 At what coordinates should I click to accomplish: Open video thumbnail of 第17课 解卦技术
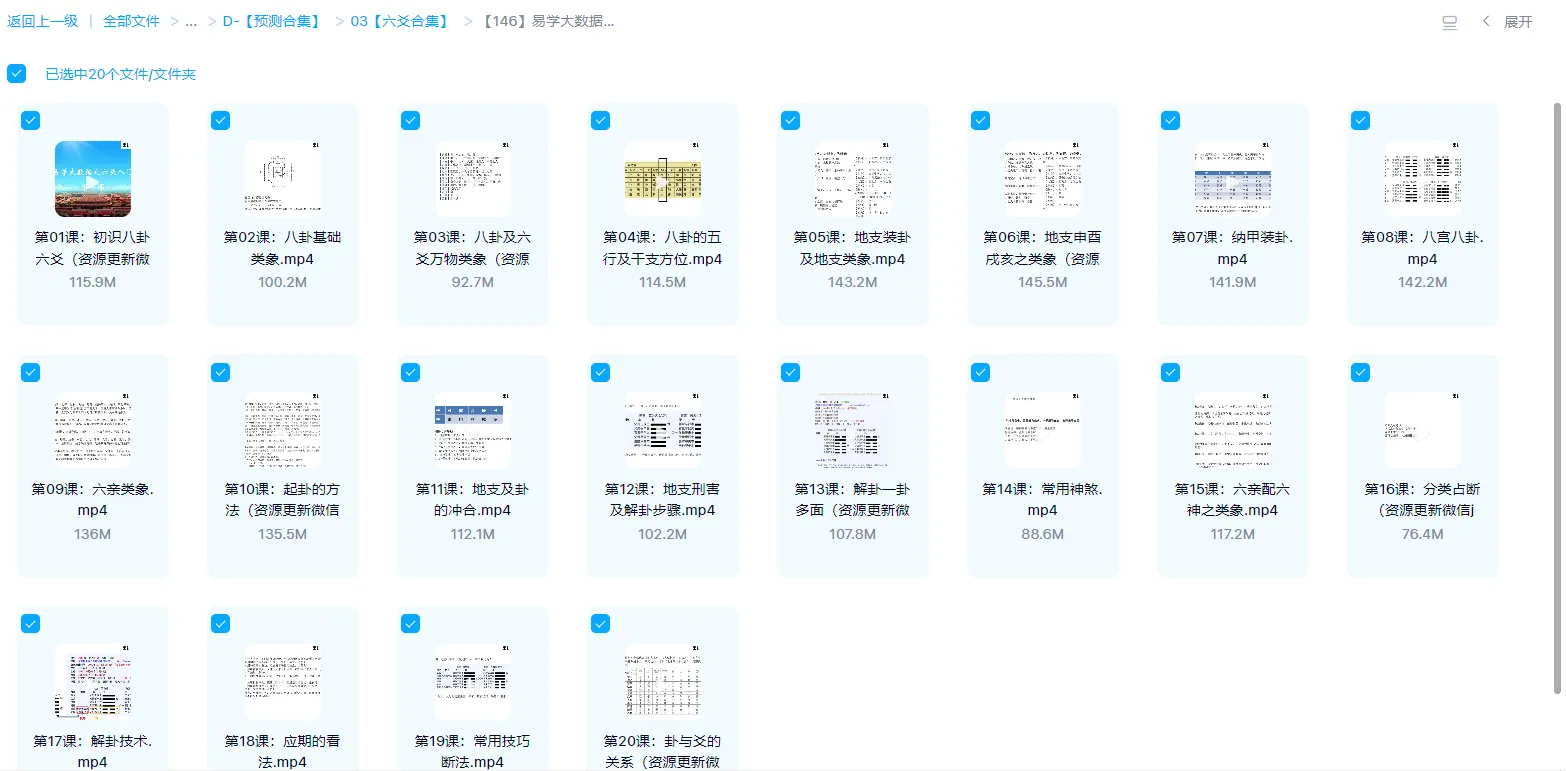(93, 683)
